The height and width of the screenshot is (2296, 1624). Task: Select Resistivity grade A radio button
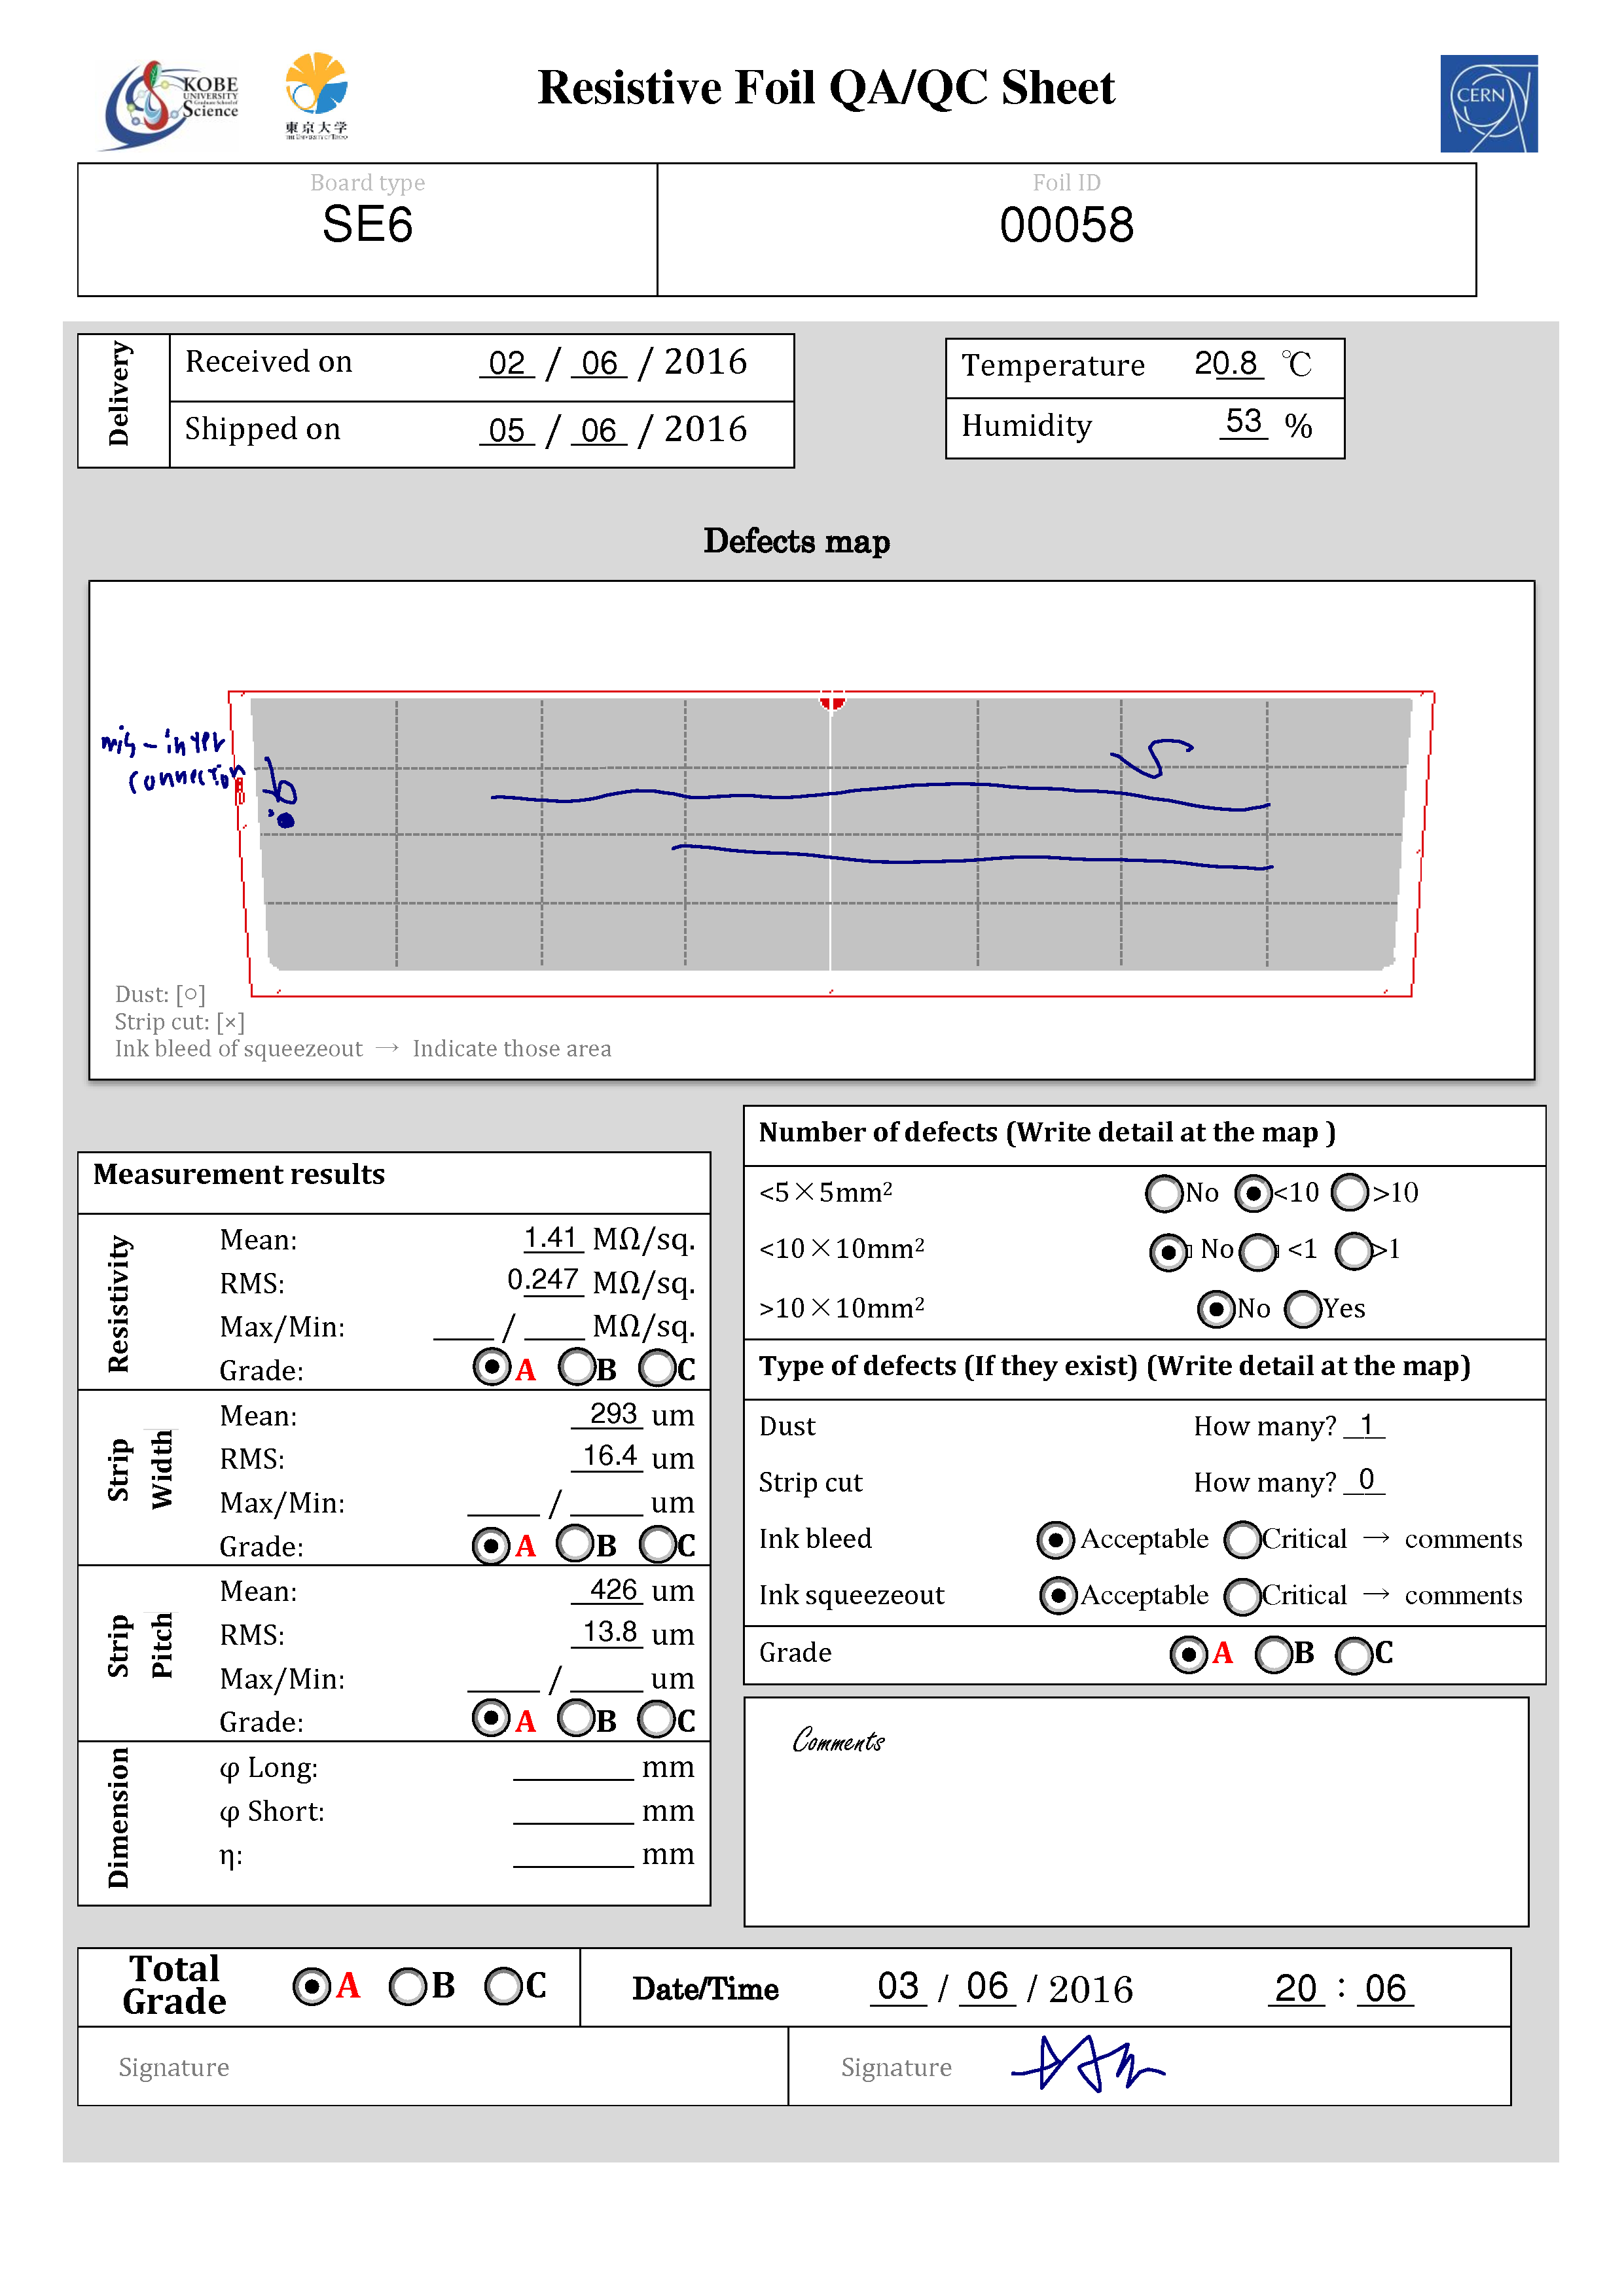491,1367
